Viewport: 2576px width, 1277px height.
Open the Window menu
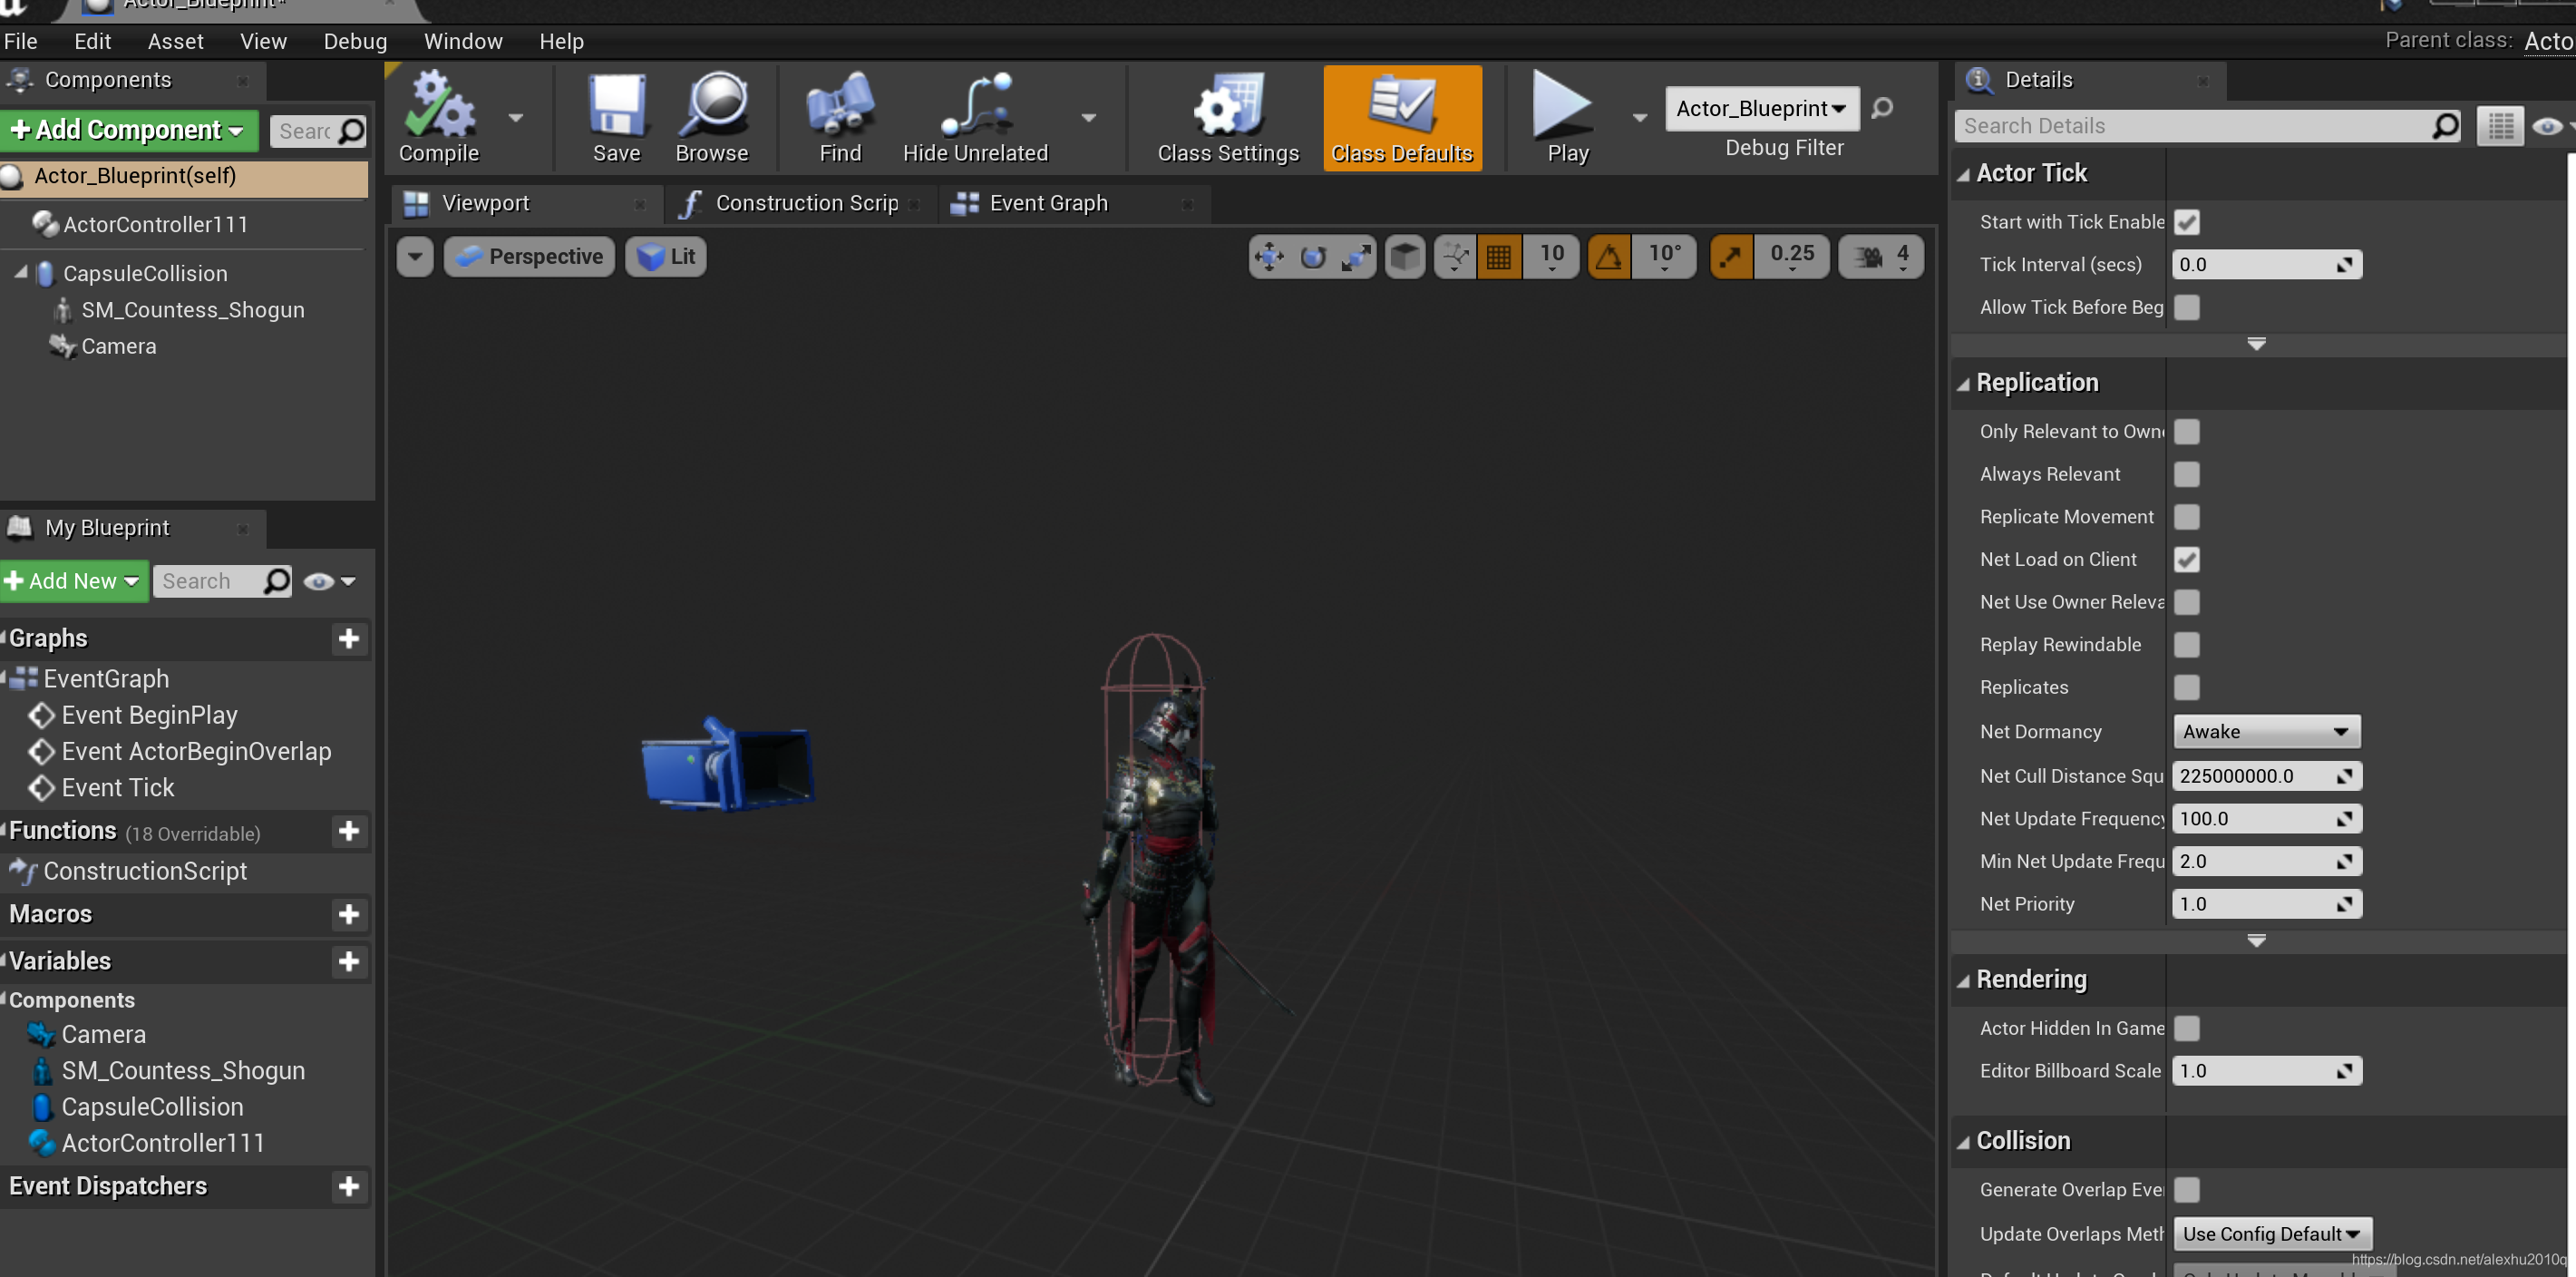(463, 41)
